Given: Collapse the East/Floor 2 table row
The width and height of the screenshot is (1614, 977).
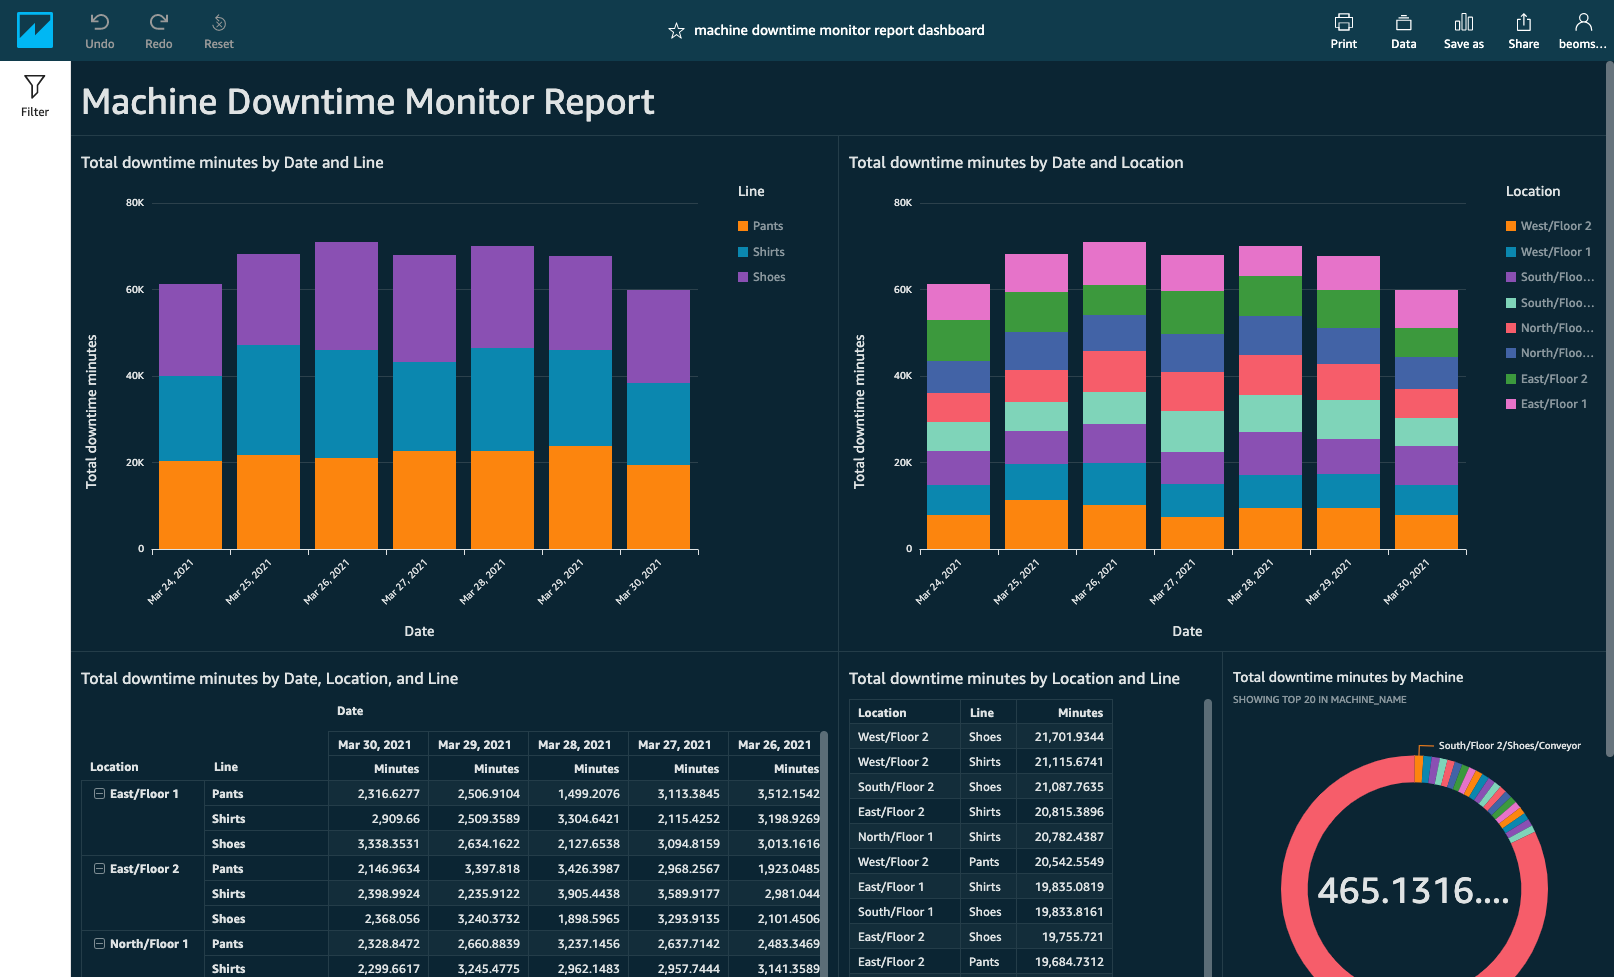Looking at the screenshot, I should (98, 868).
